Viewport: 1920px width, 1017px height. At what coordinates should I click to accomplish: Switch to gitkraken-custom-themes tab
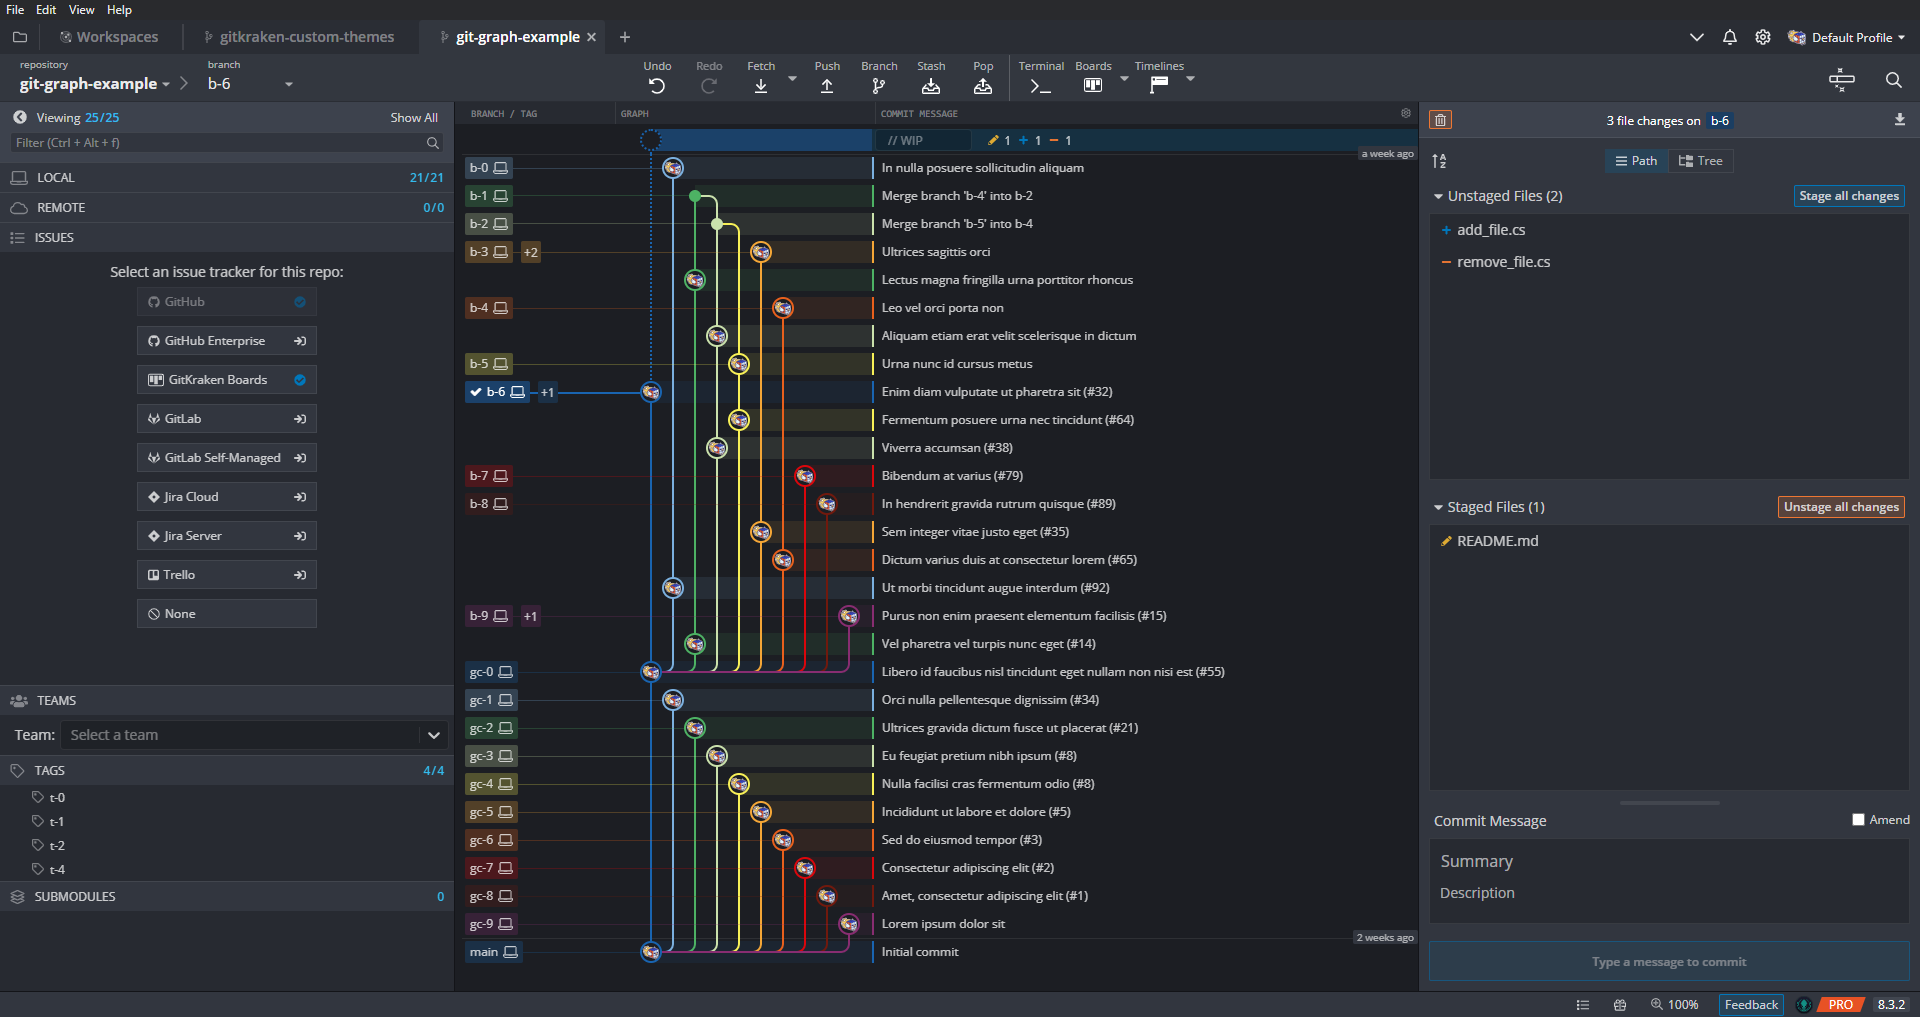tap(306, 37)
